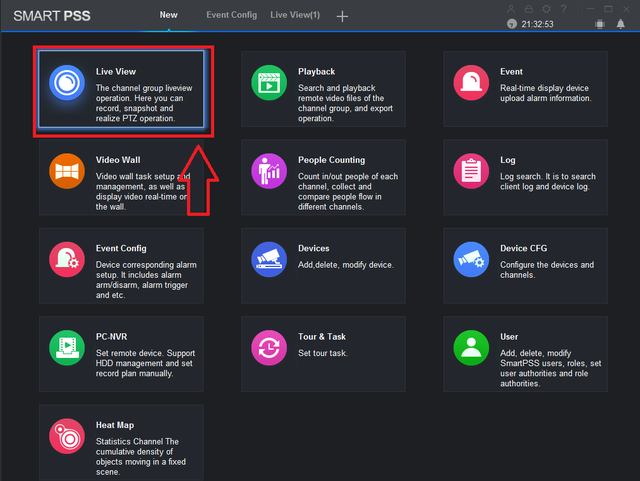This screenshot has height=481, width=640.
Task: Switch to the Live View(1) tab
Action: pos(295,15)
